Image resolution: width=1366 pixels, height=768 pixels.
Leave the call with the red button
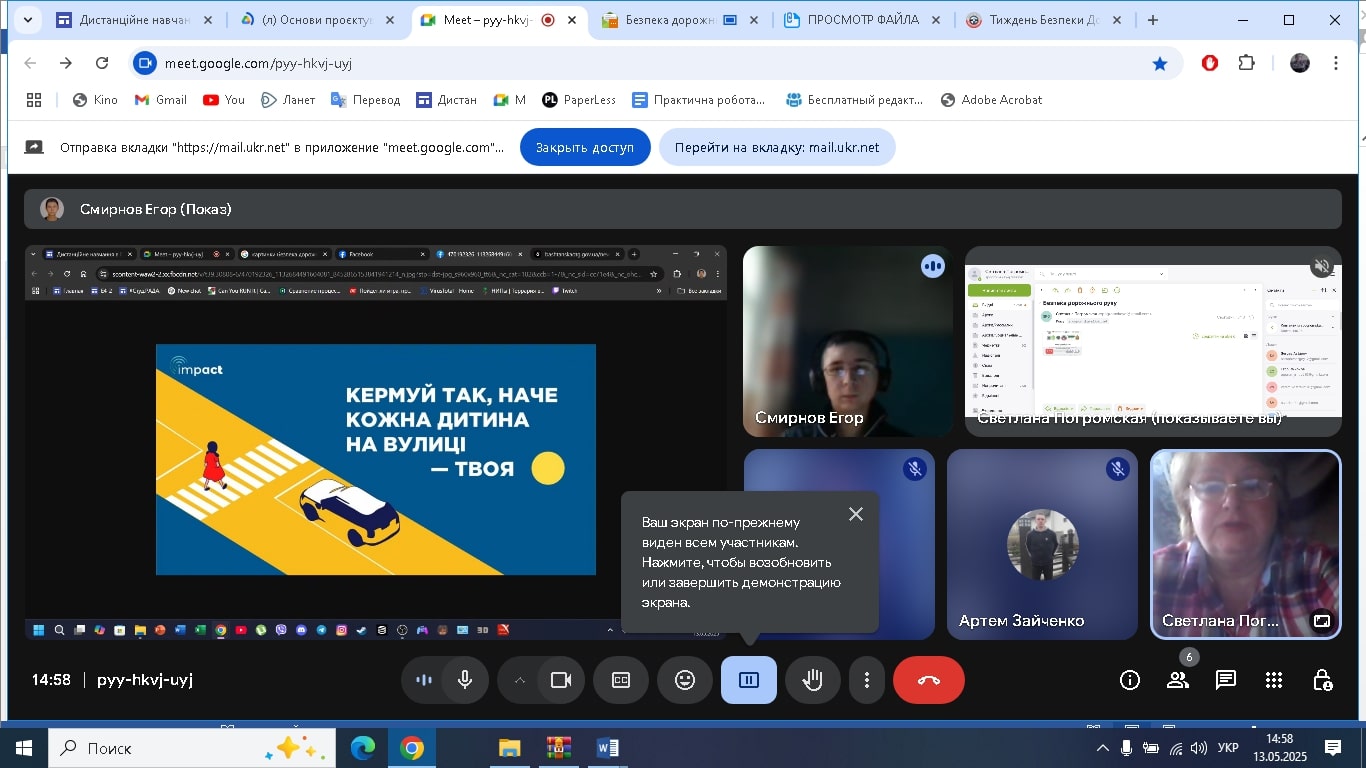click(x=929, y=680)
